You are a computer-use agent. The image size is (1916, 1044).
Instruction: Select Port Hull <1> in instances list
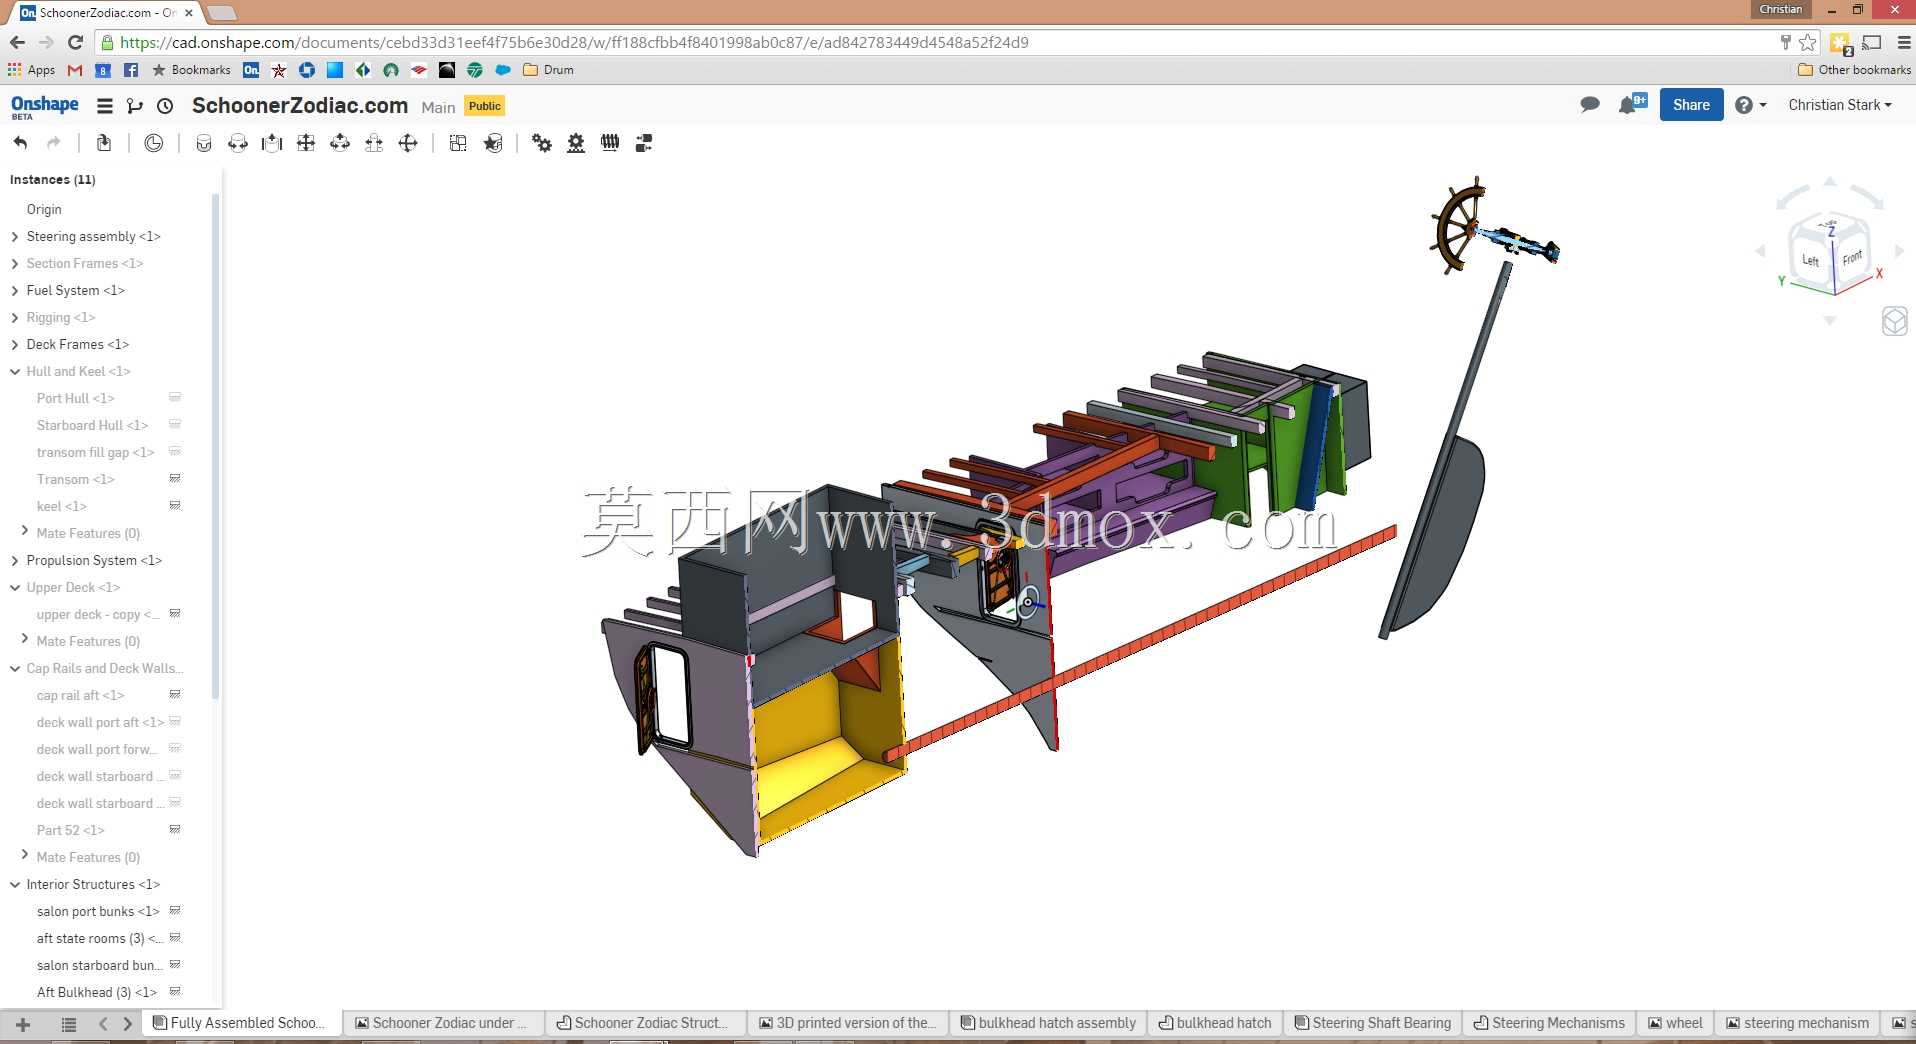point(75,399)
